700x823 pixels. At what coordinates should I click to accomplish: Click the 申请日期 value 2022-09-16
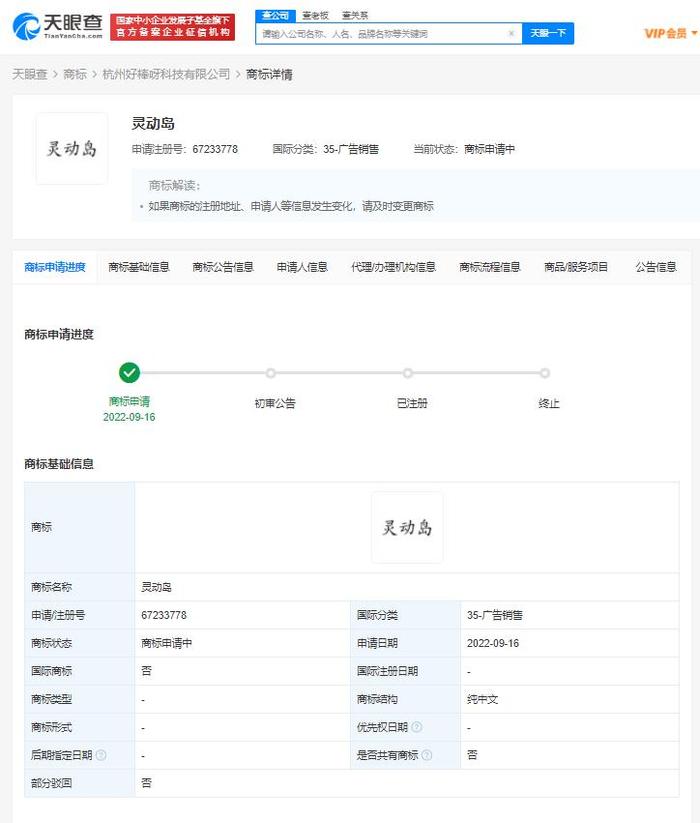(x=493, y=643)
